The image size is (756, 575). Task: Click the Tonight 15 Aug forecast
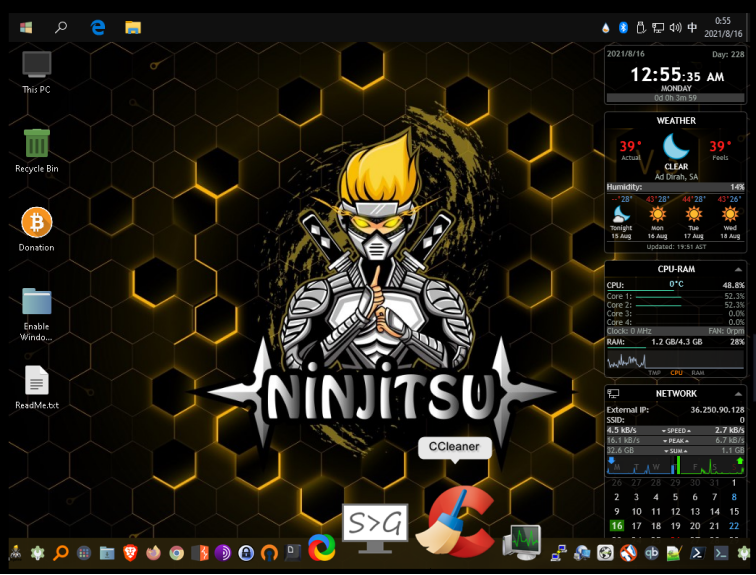621,217
